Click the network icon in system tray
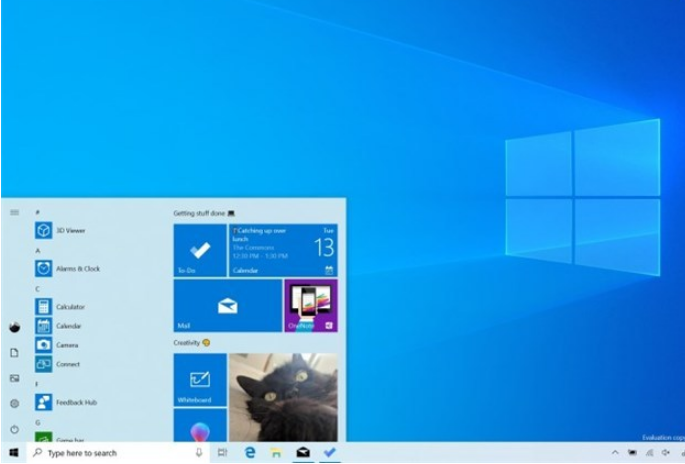685x464 pixels. [650, 453]
